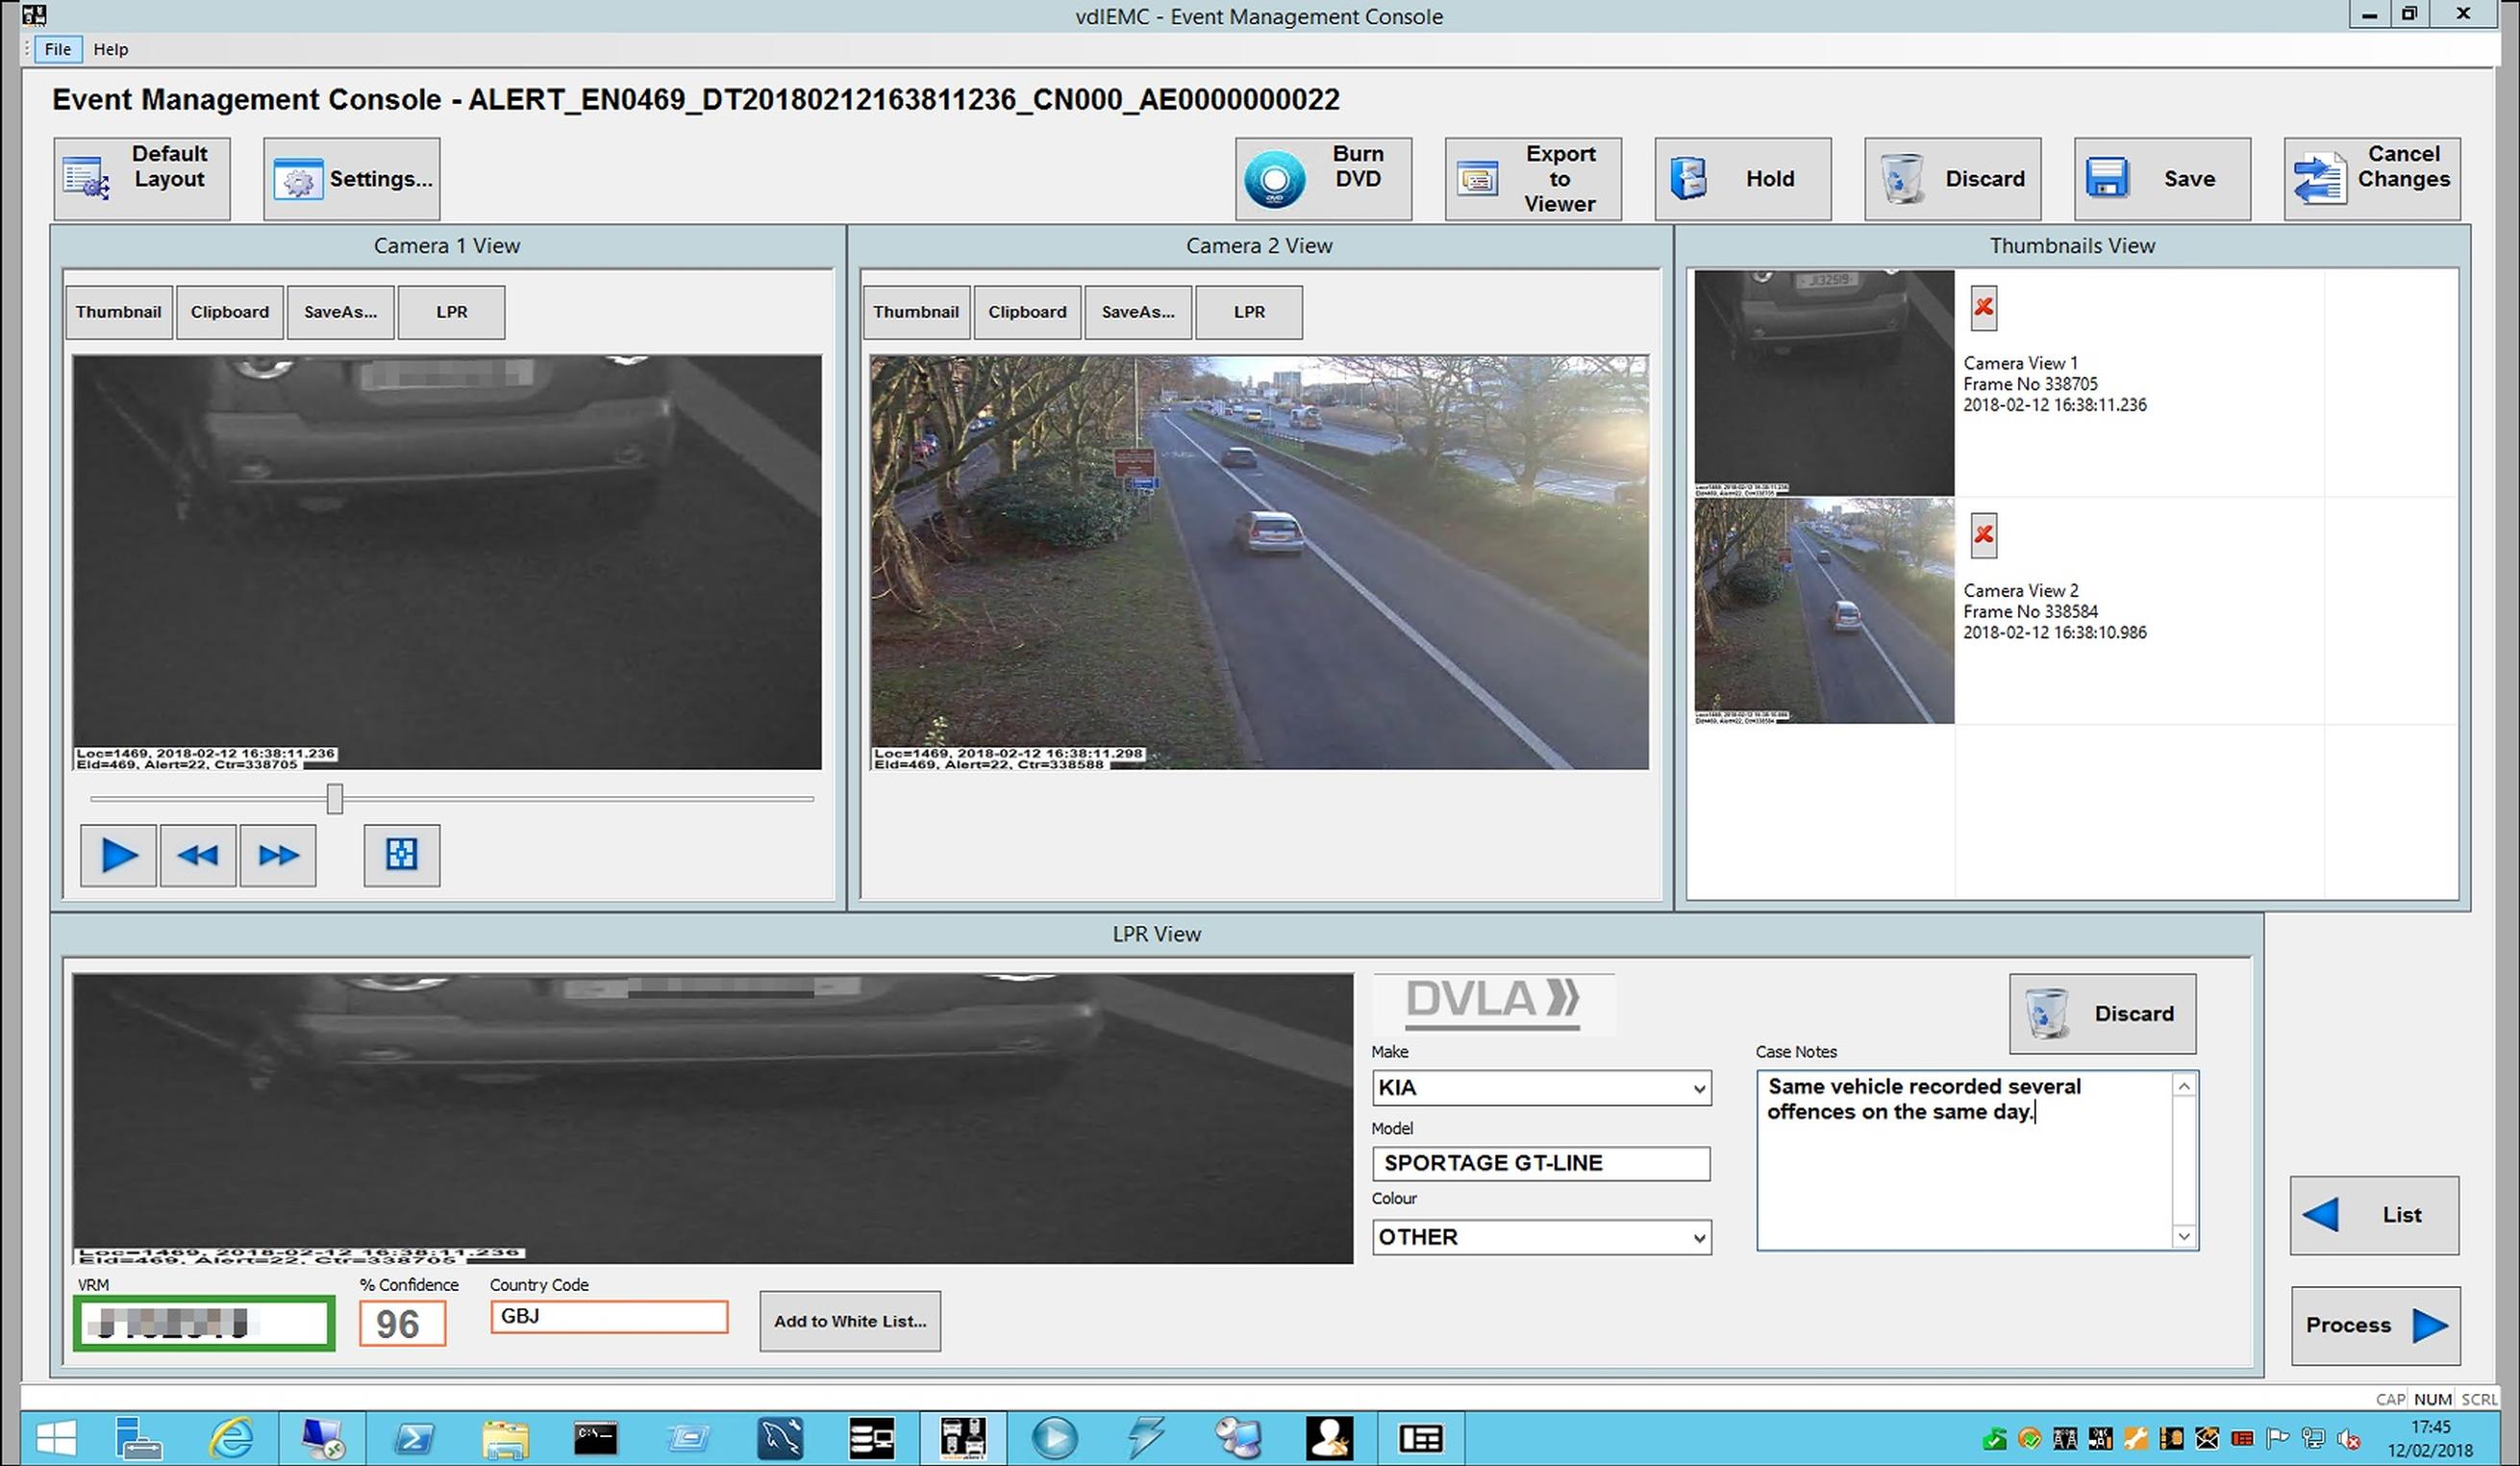
Task: Click the fast-forward arrows under Camera 1
Action: [x=278, y=855]
